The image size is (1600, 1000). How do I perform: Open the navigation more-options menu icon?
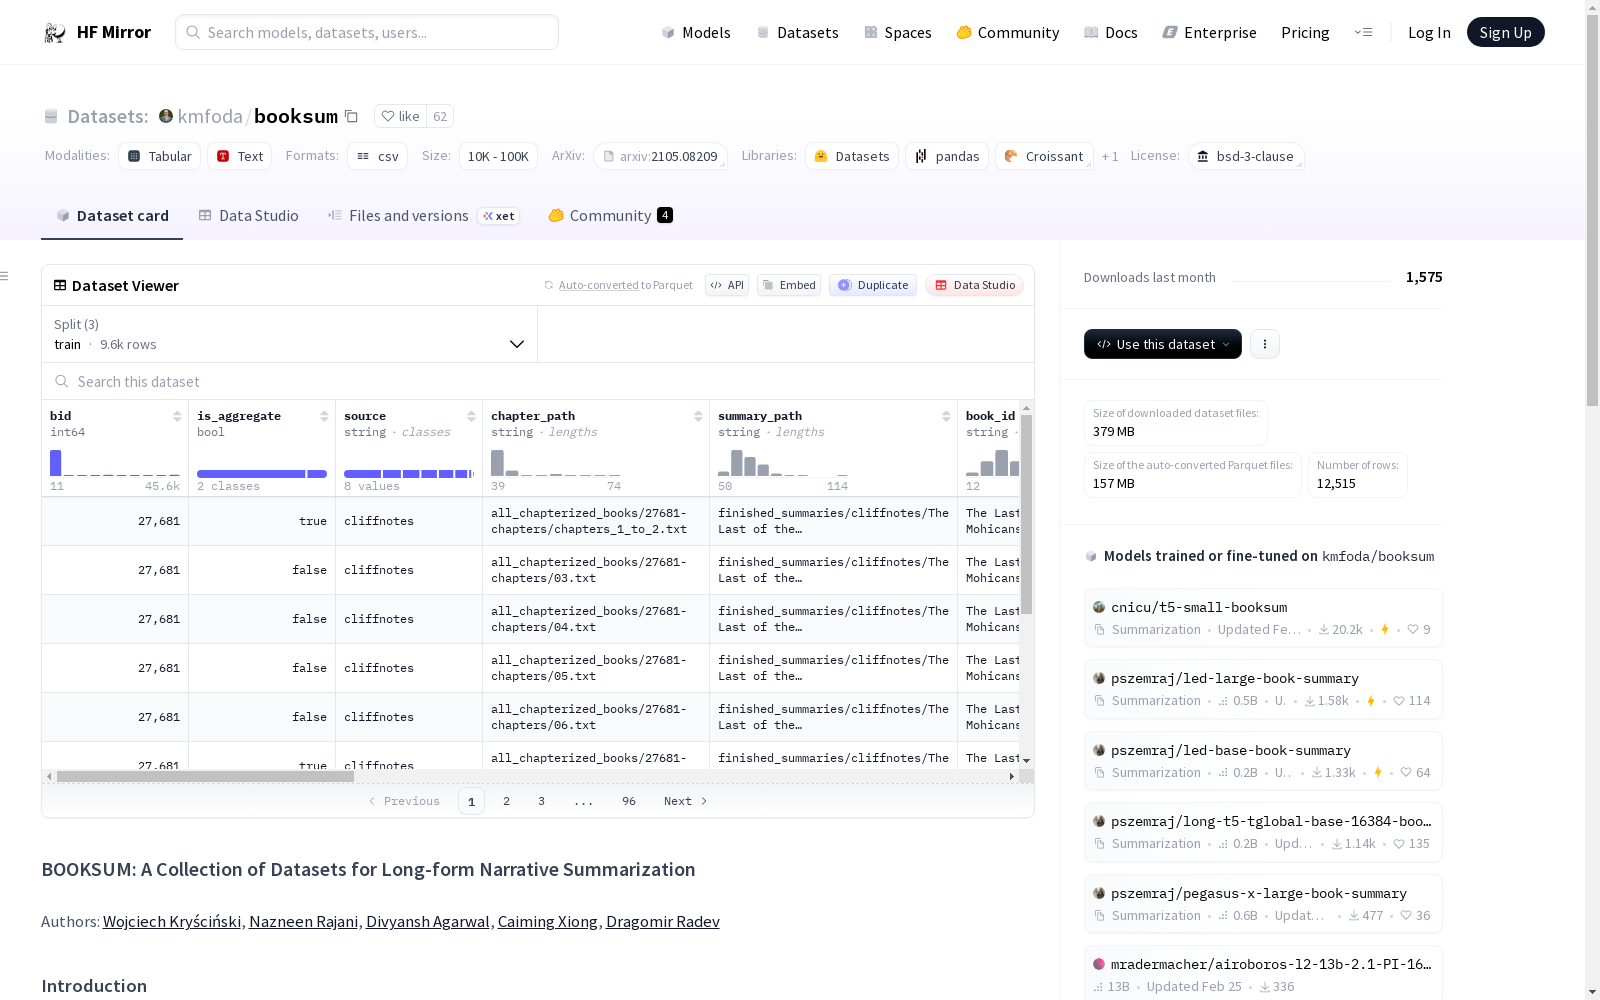[1363, 32]
